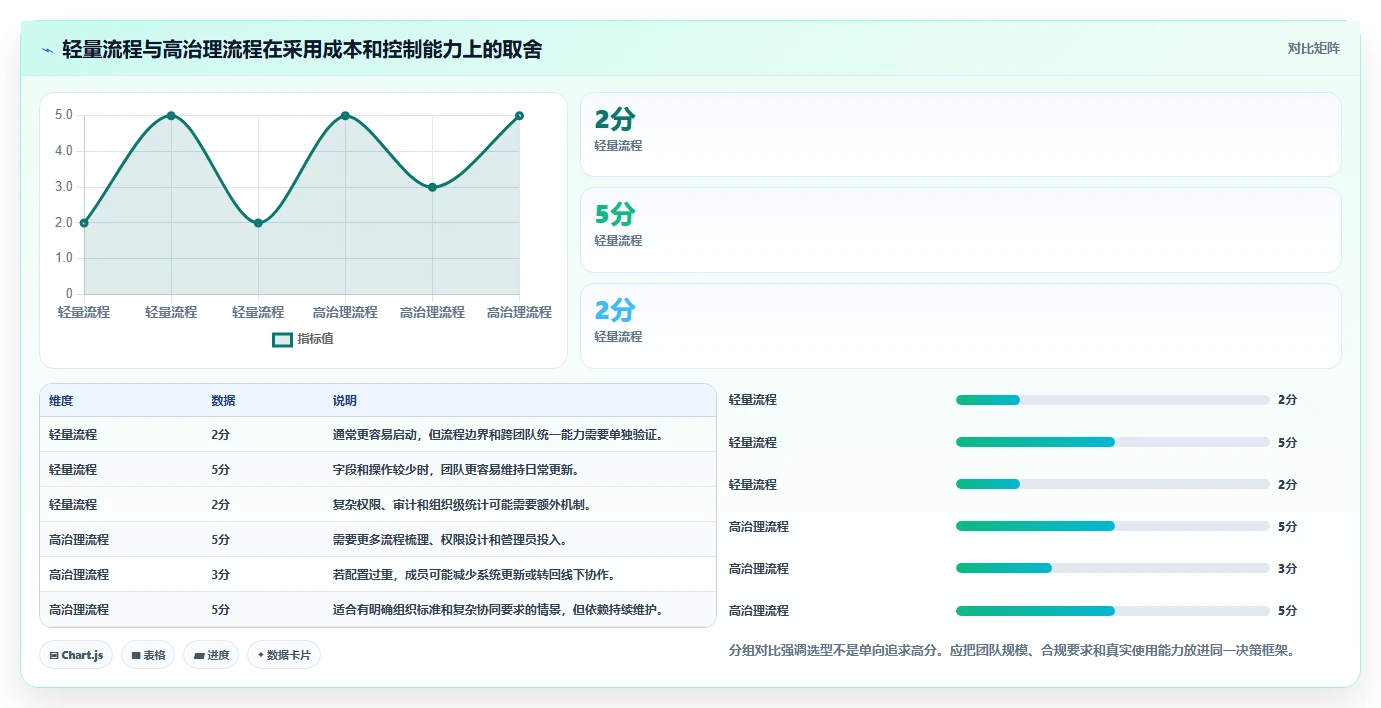Click the row 若配置过重，成员可能减少
Viewport: 1381px width, 708px height.
378,574
